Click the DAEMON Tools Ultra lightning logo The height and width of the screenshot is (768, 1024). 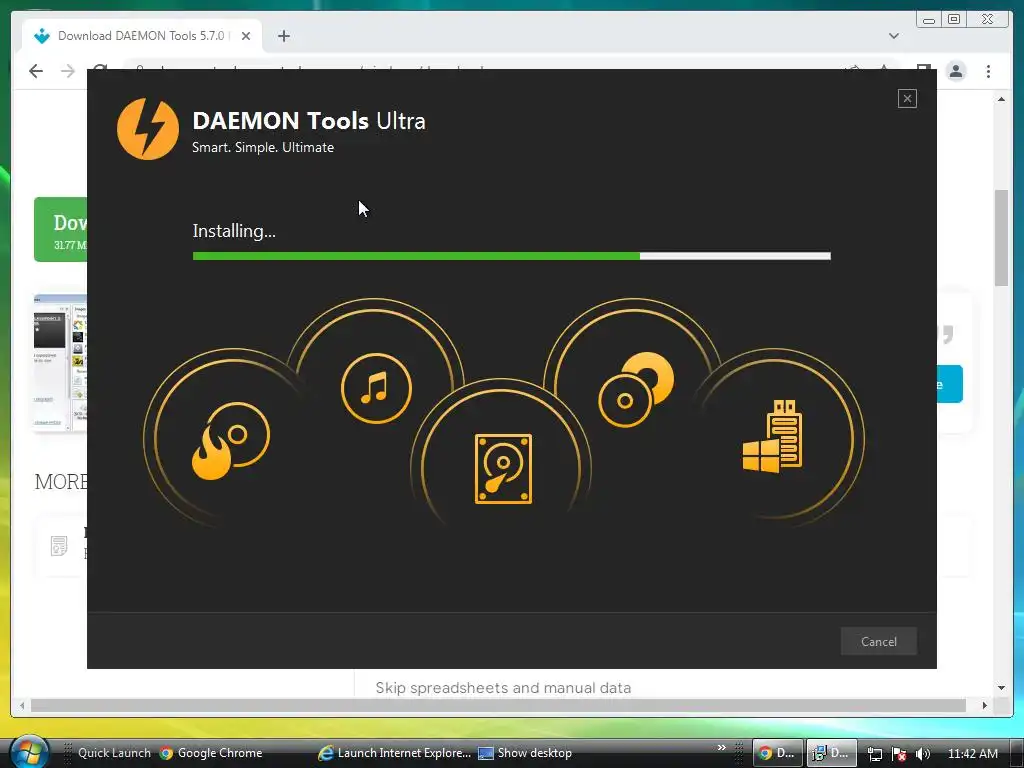148,129
